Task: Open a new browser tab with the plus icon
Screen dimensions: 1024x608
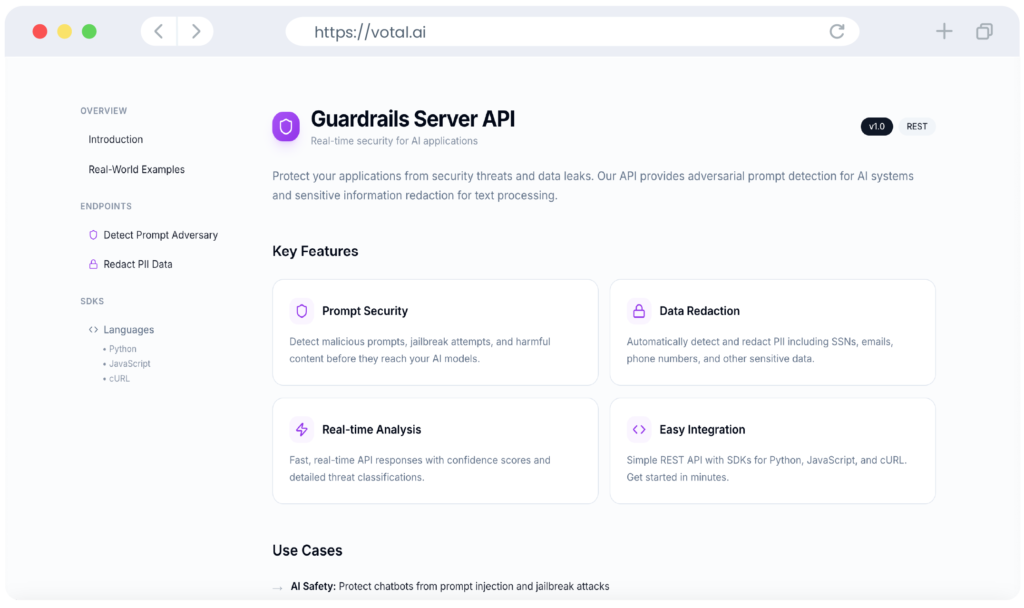Action: tap(943, 30)
